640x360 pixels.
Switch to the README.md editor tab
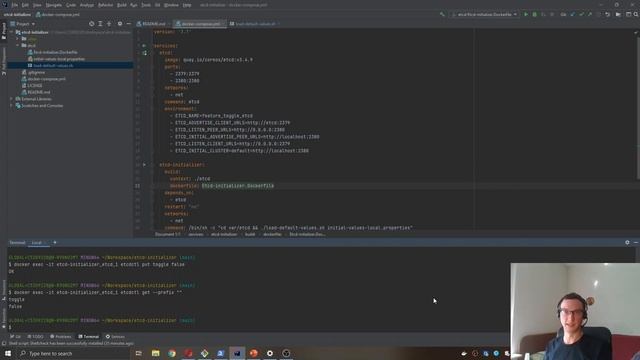coord(154,24)
